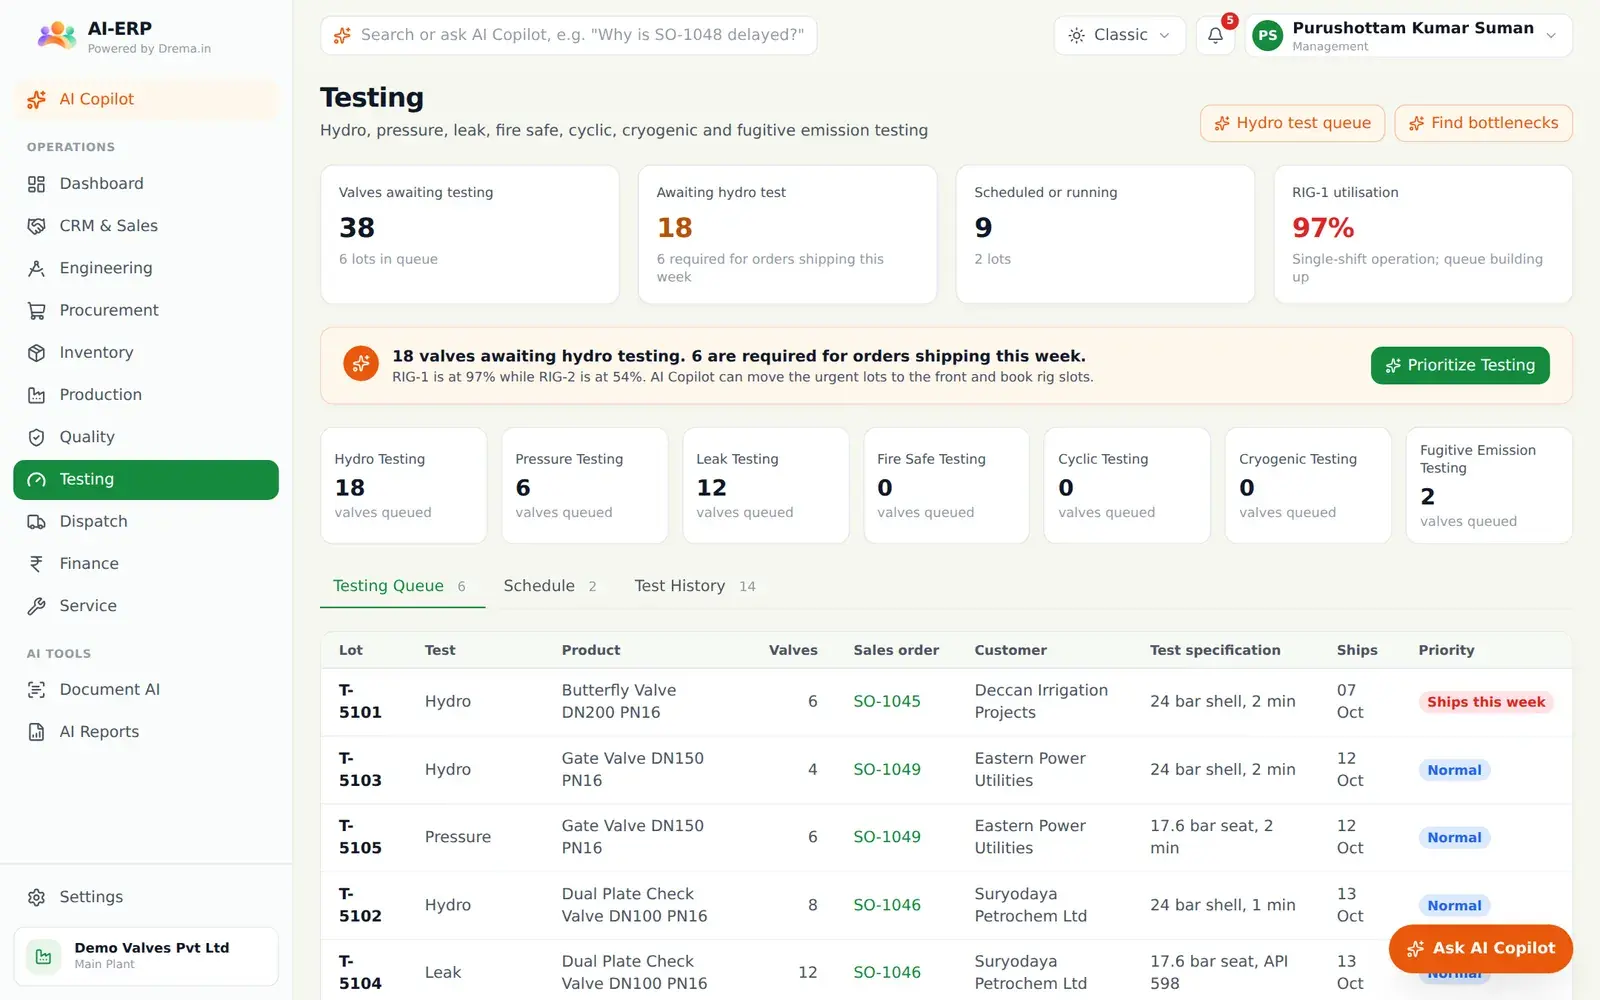1600x1000 pixels.
Task: Switch to the Schedule tab
Action: pos(550,586)
